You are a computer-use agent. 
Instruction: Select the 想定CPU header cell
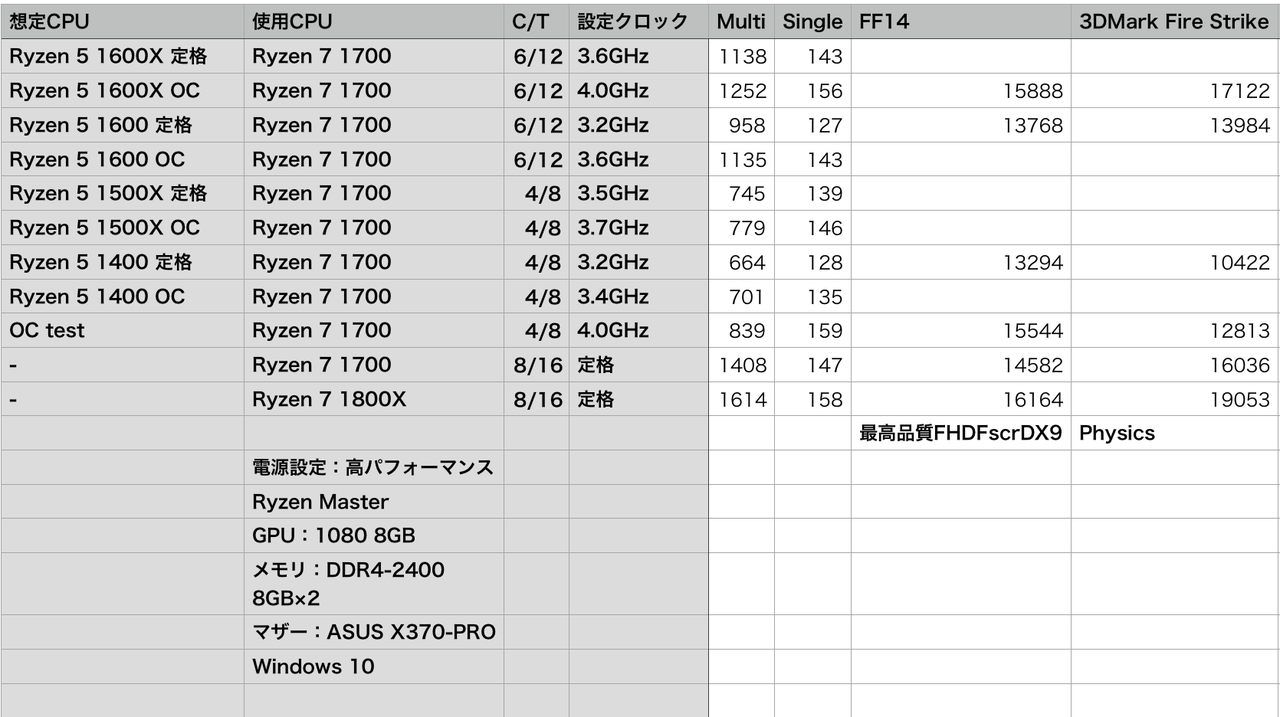pos(123,22)
